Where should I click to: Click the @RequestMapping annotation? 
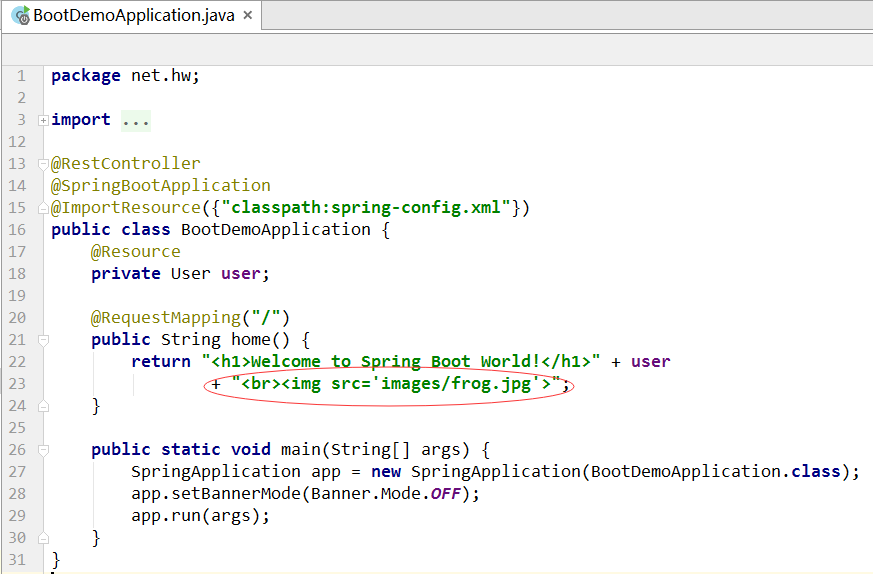tap(165, 317)
